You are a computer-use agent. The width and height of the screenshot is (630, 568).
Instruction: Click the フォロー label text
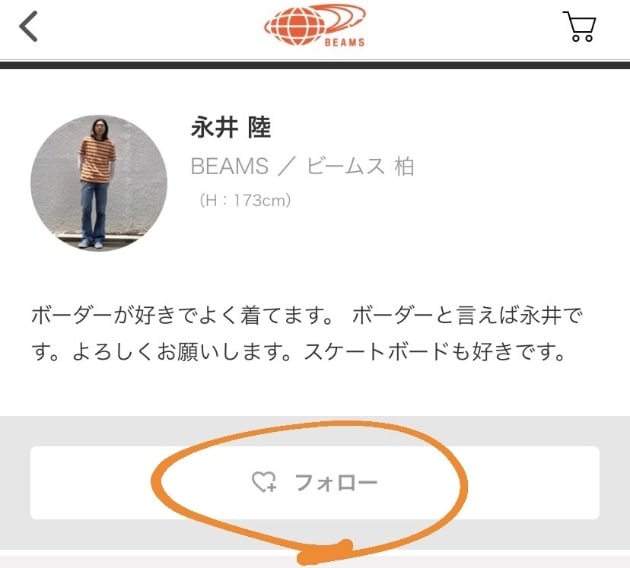click(x=336, y=482)
